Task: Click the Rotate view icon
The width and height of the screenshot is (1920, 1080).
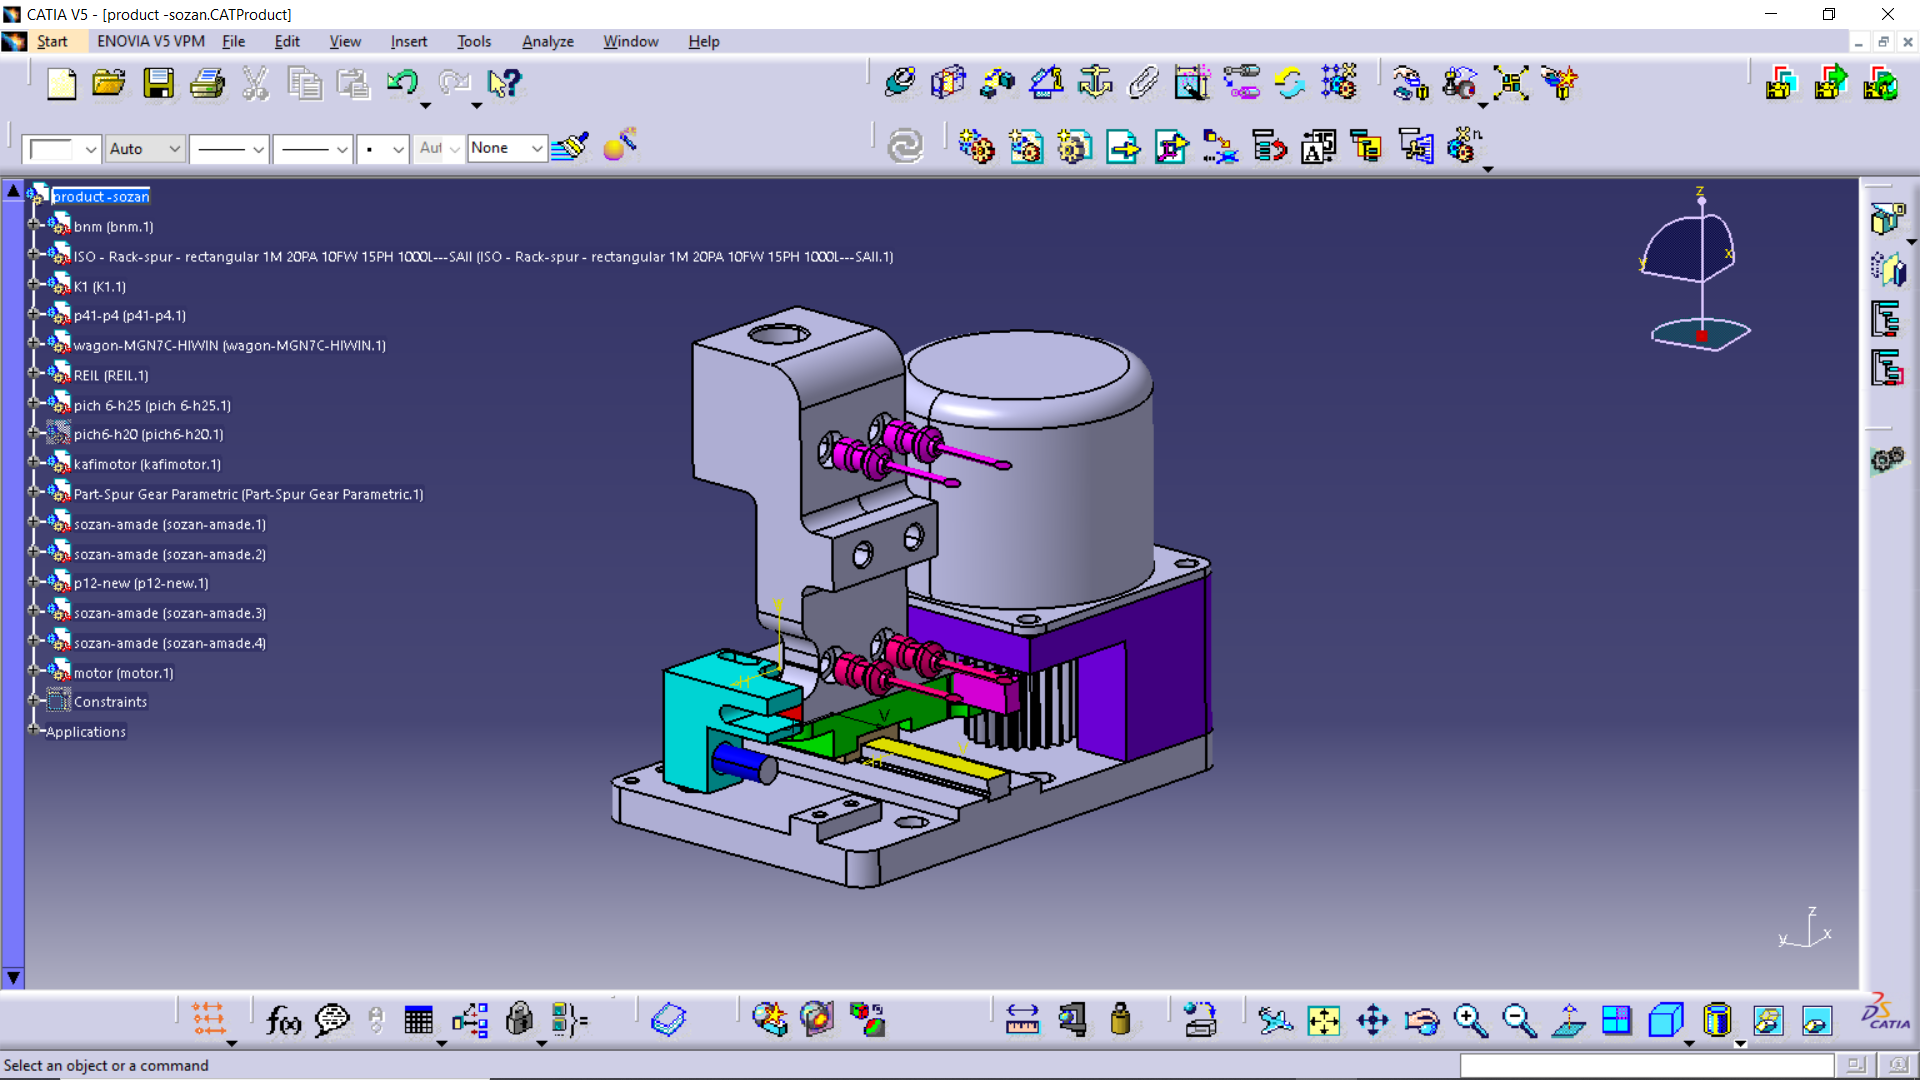Action: 1421,1020
